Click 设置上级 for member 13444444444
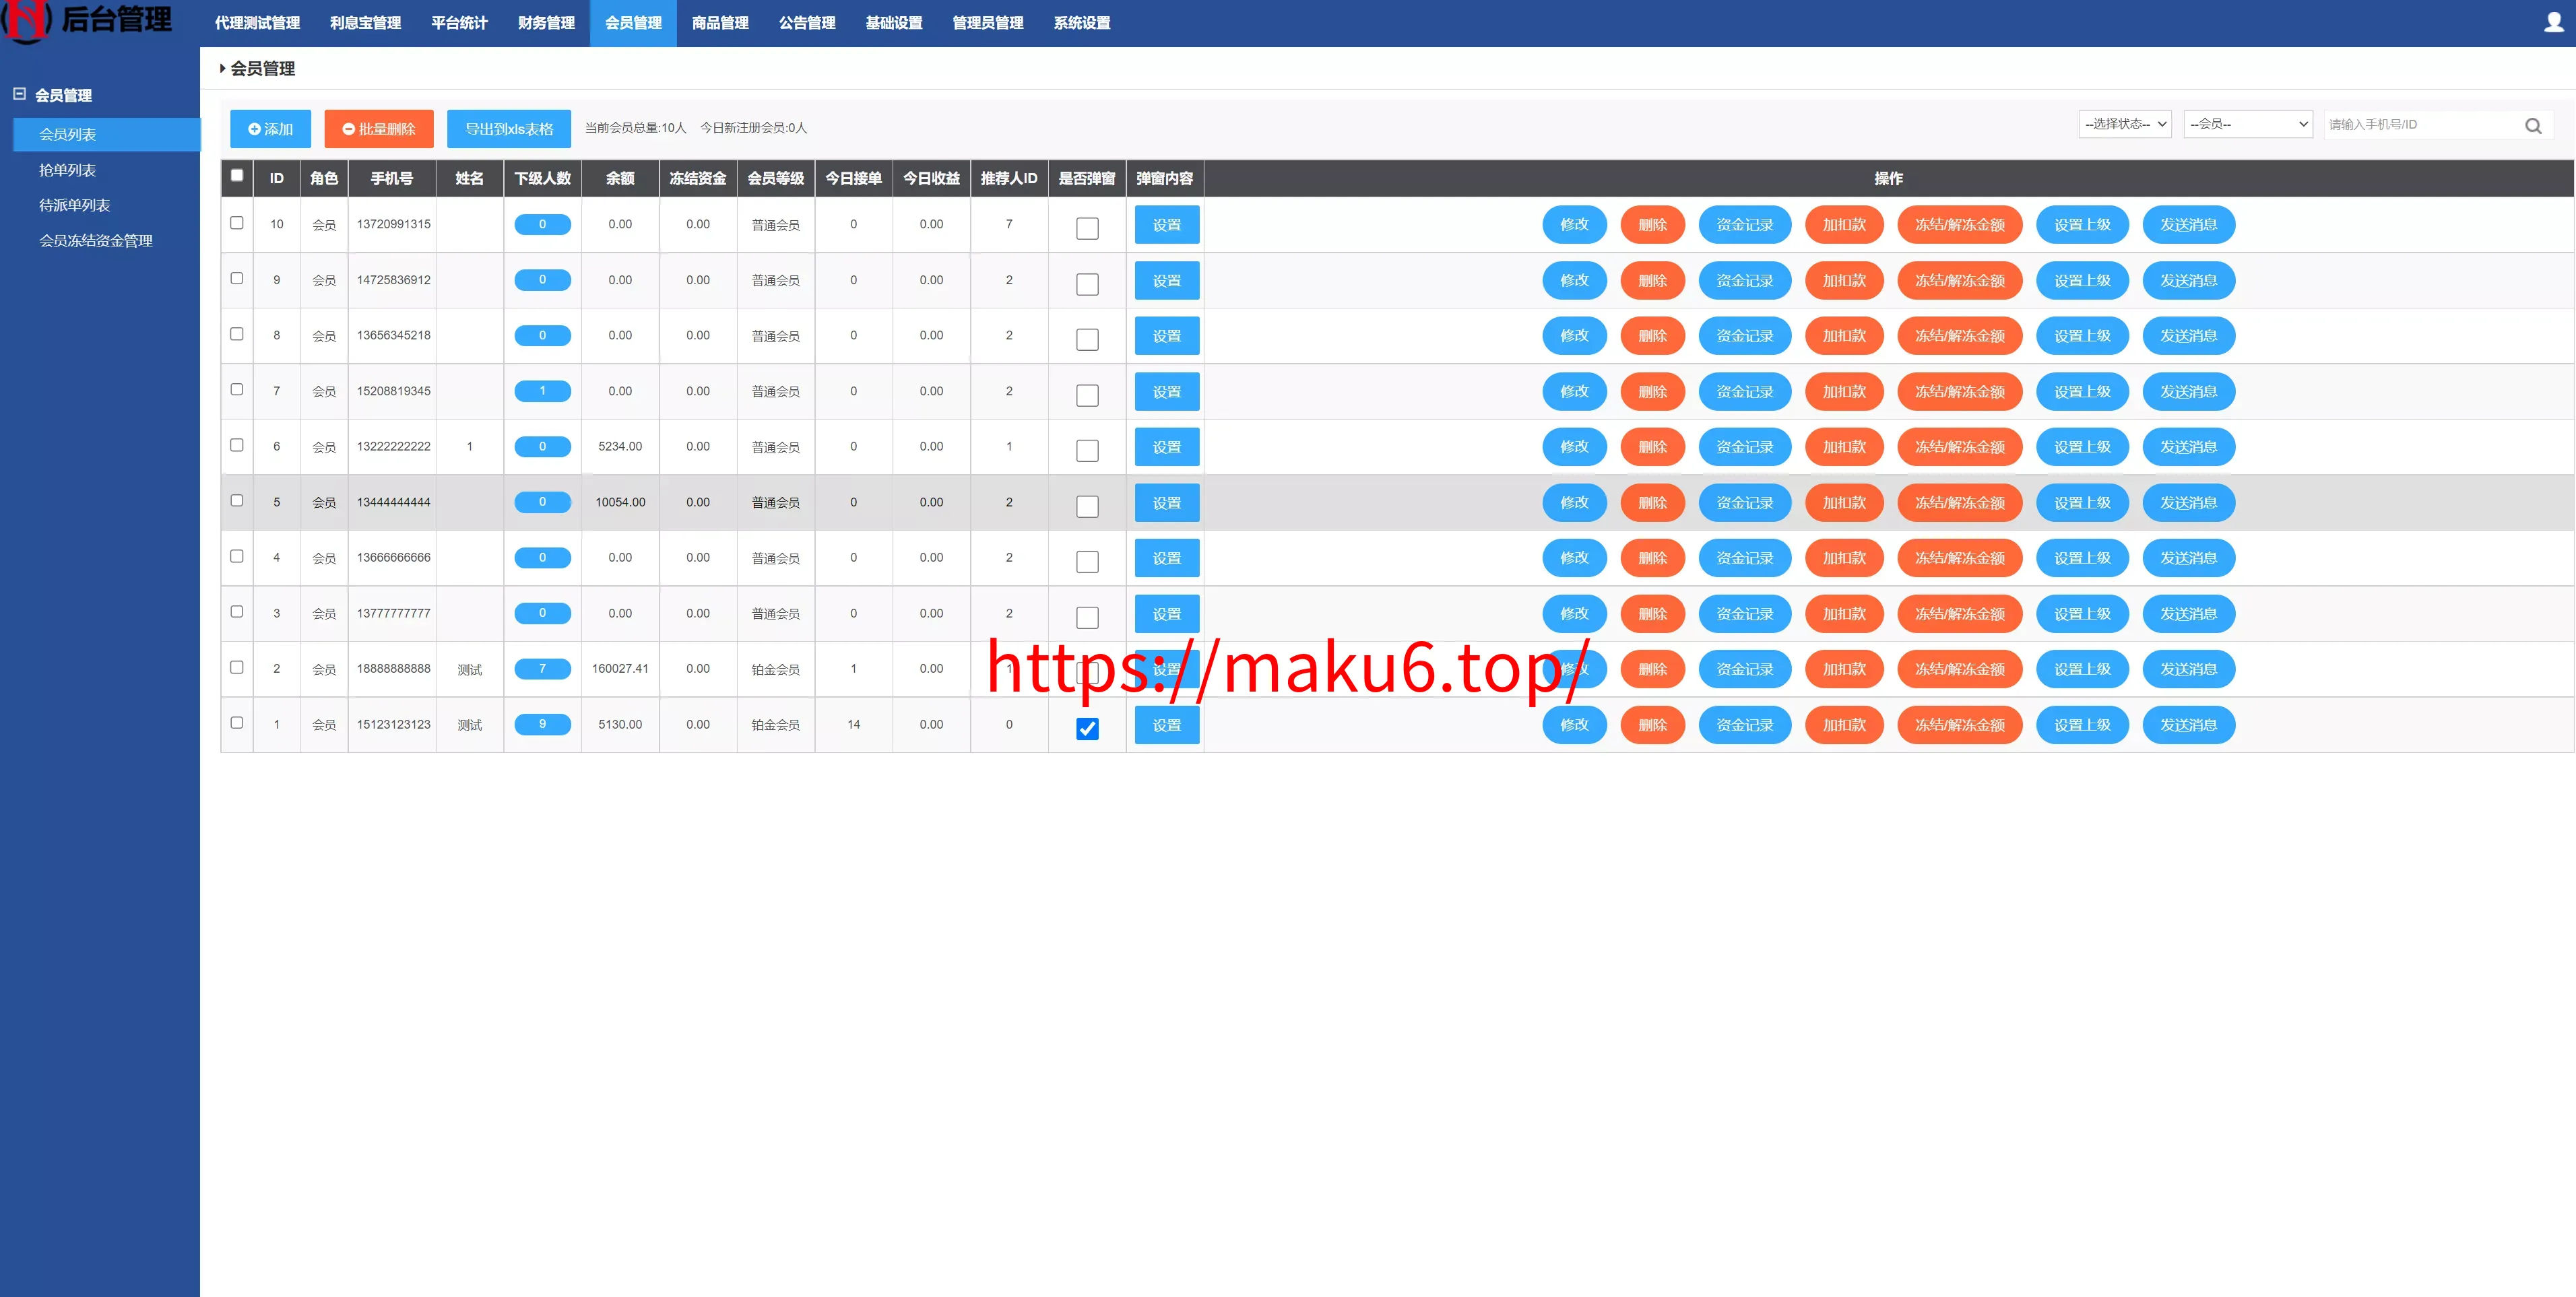Screen dimensions: 2576x1297 click(2082, 503)
